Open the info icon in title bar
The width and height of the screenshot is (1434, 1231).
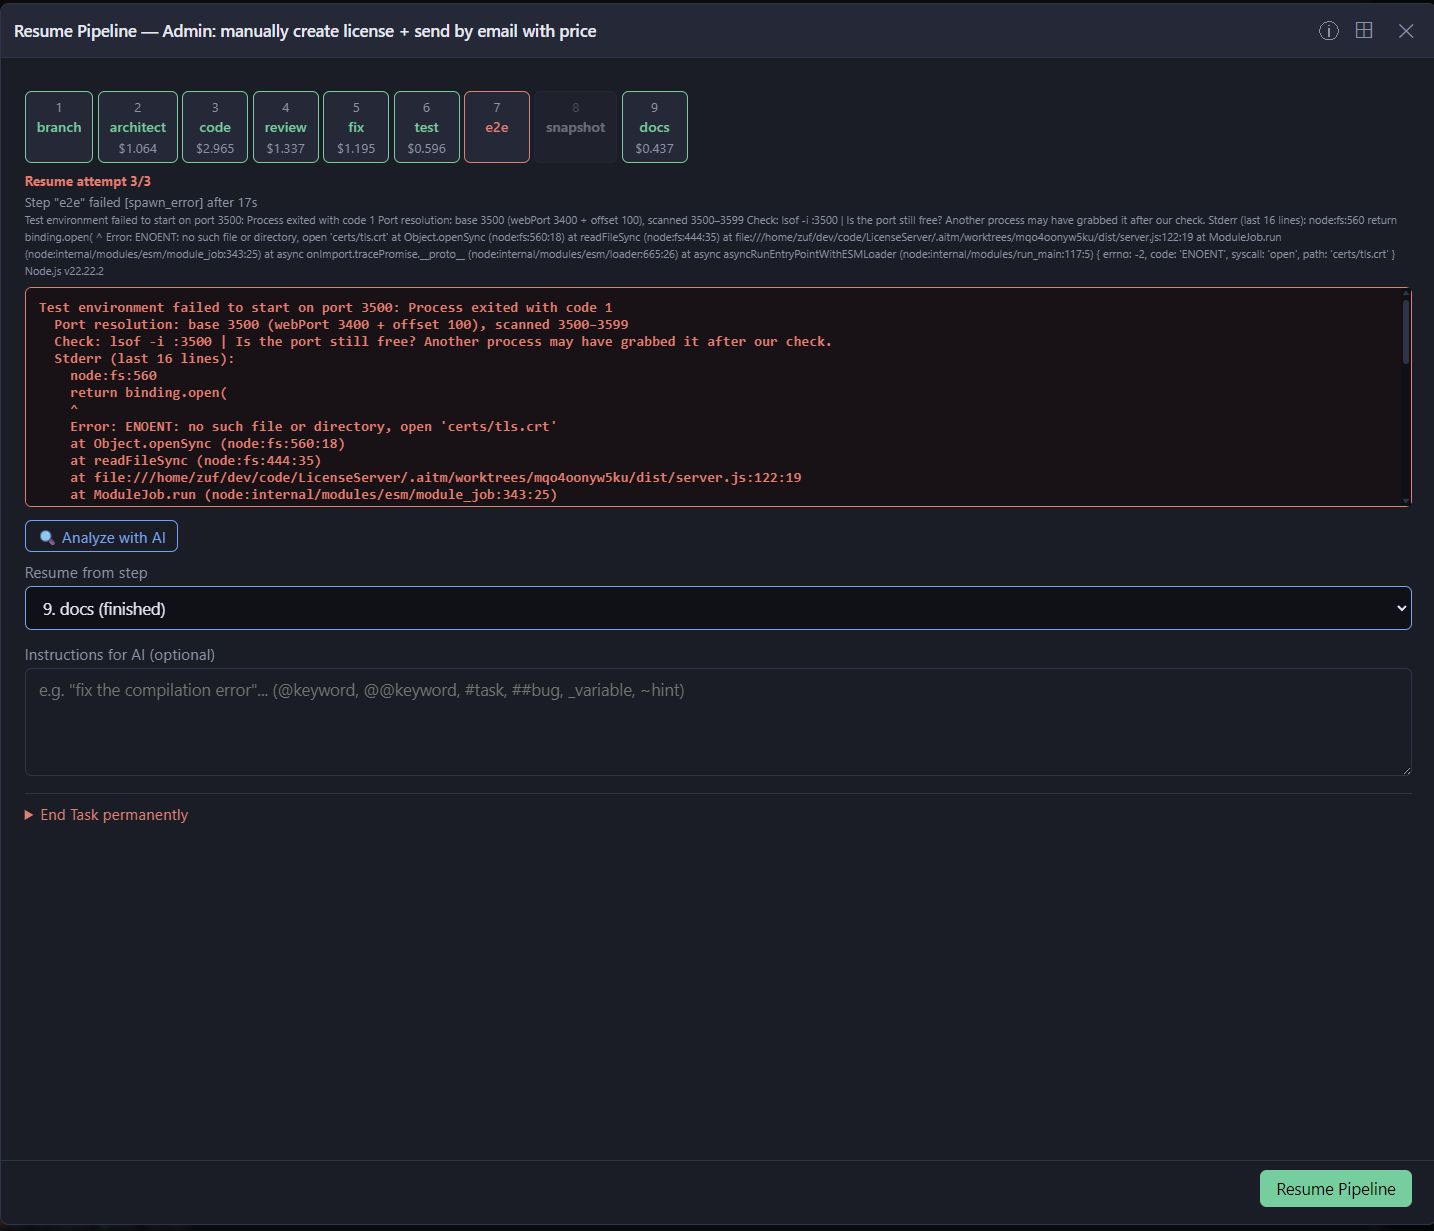[1328, 31]
